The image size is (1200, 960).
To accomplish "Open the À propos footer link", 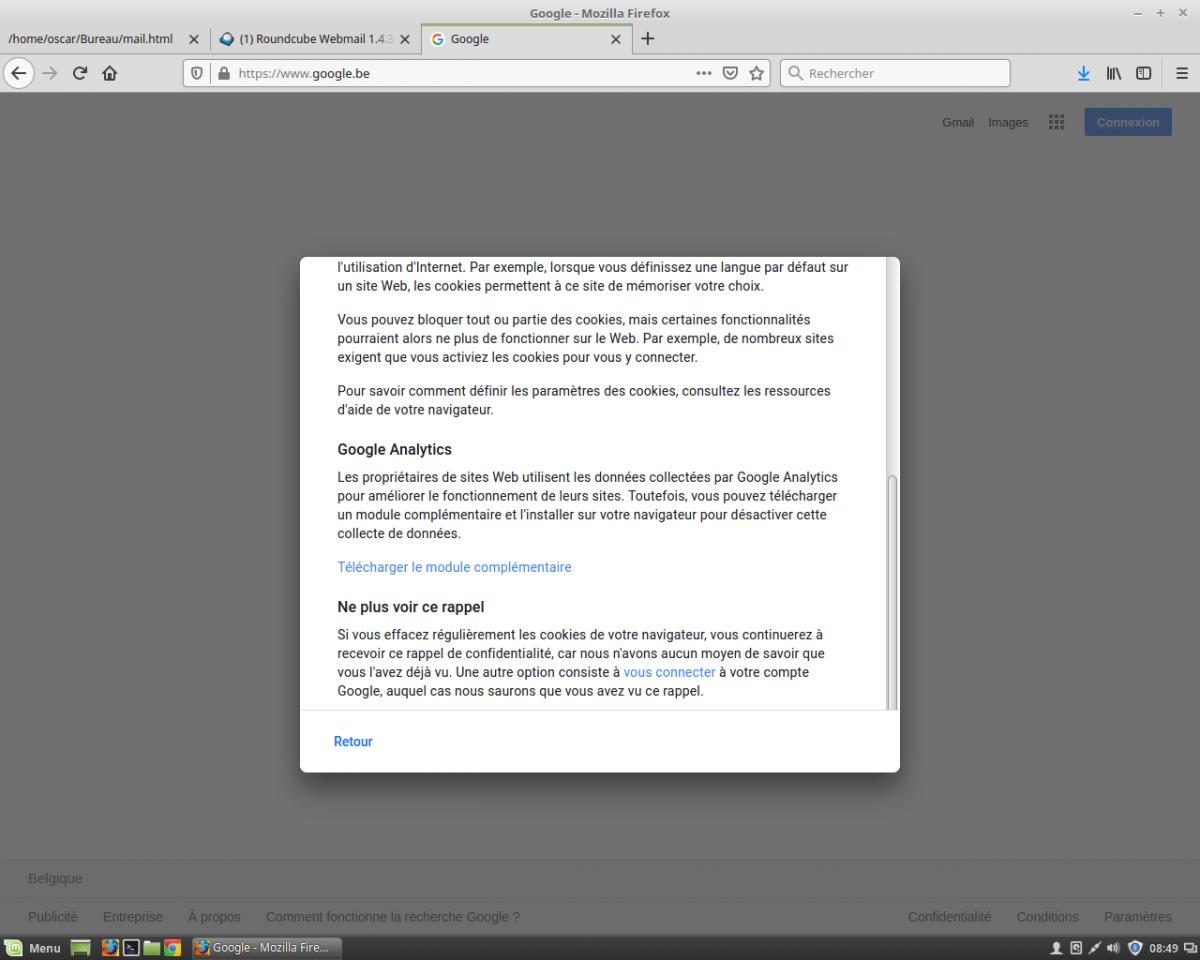I will (x=214, y=916).
